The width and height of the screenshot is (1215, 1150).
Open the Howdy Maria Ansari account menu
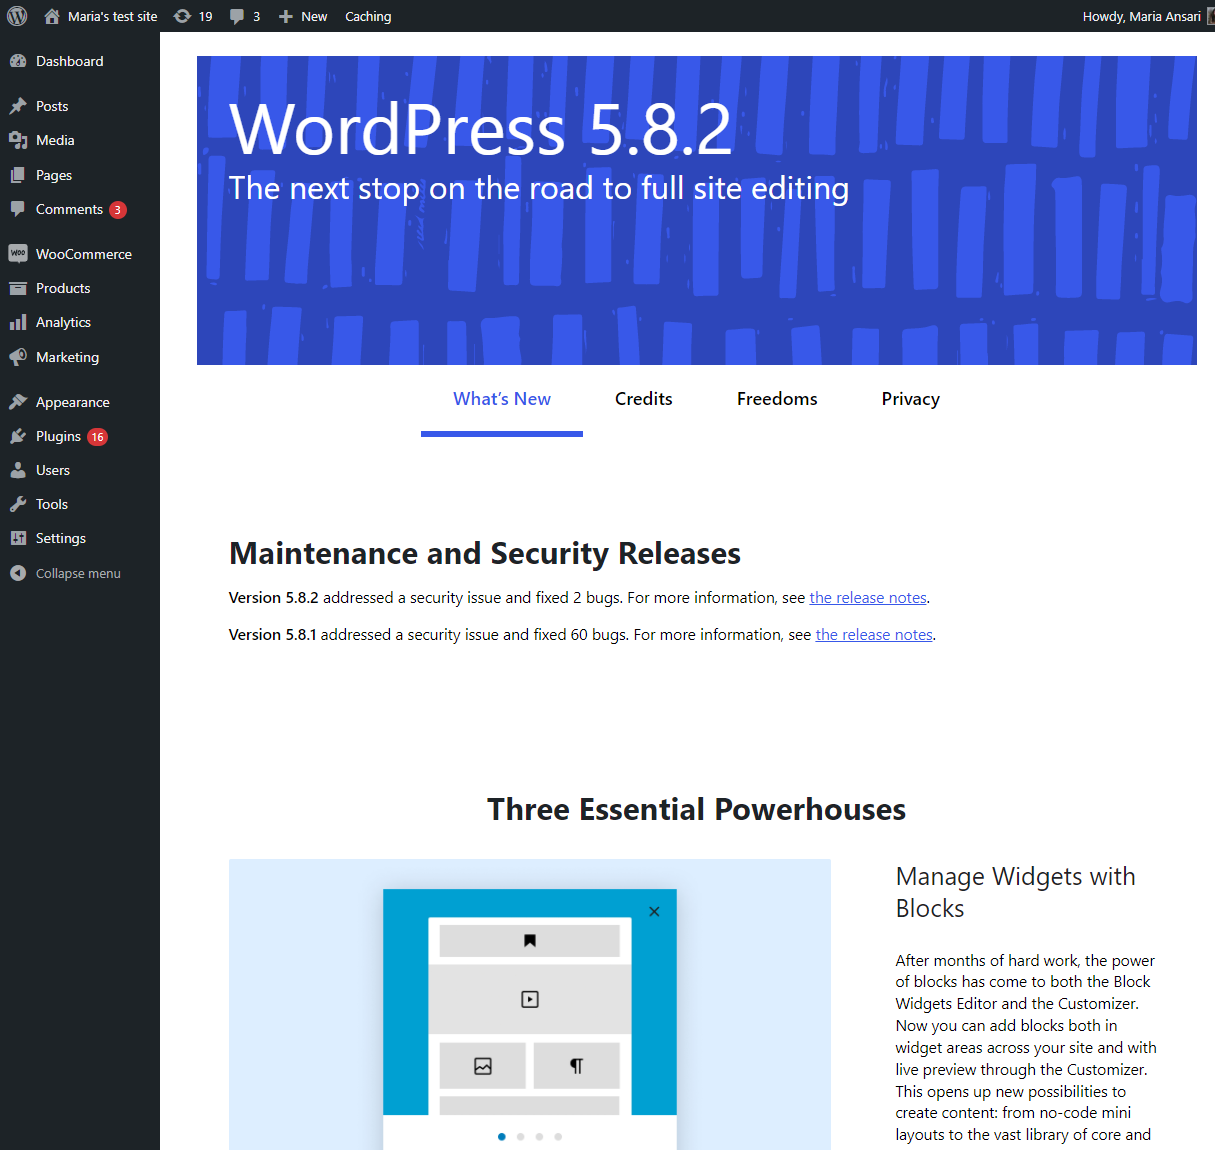pyautogui.click(x=1143, y=16)
